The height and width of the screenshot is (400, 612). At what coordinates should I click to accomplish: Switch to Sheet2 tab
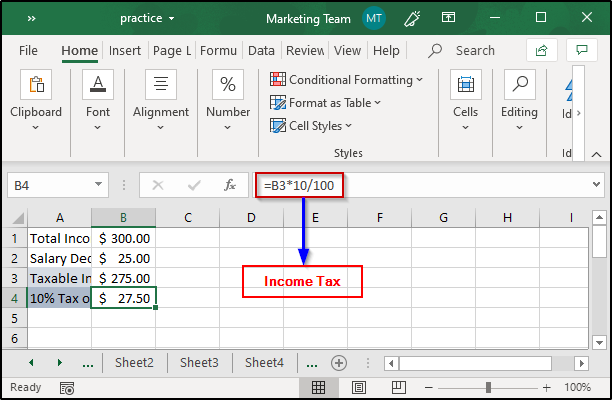click(134, 363)
